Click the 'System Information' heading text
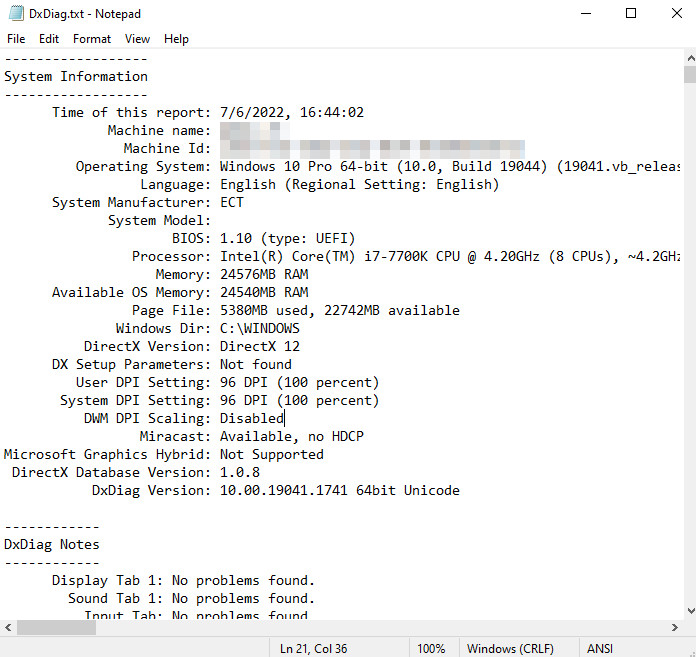Screen dimensions: 696x657 [76, 76]
